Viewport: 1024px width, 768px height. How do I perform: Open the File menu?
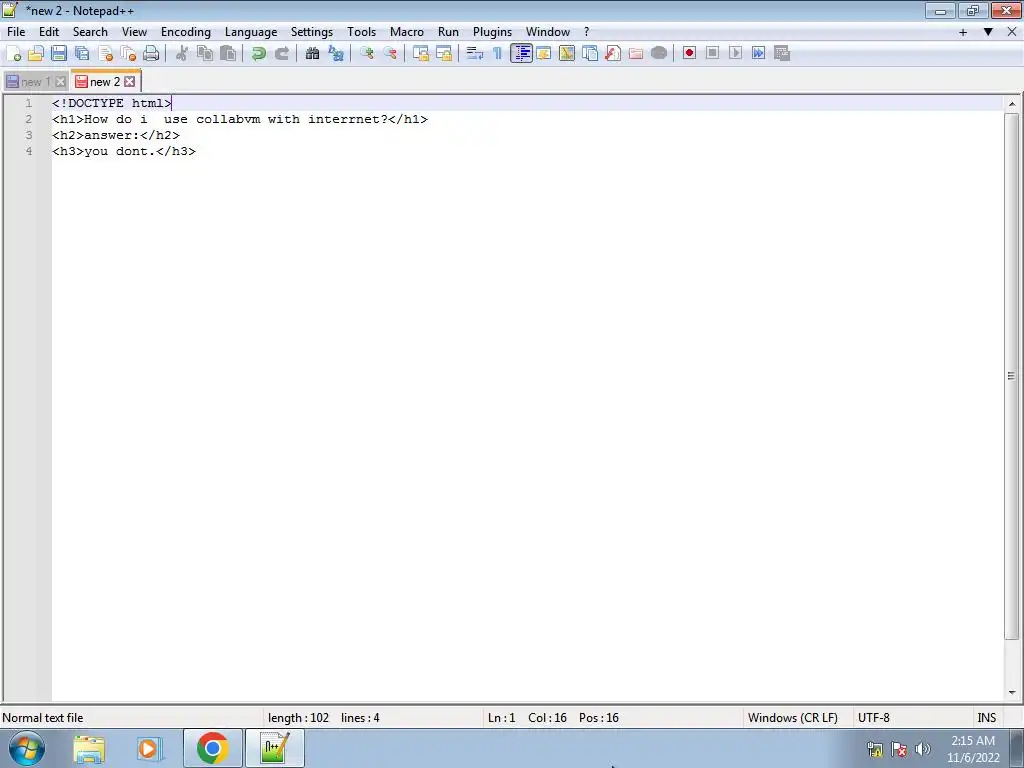click(16, 32)
